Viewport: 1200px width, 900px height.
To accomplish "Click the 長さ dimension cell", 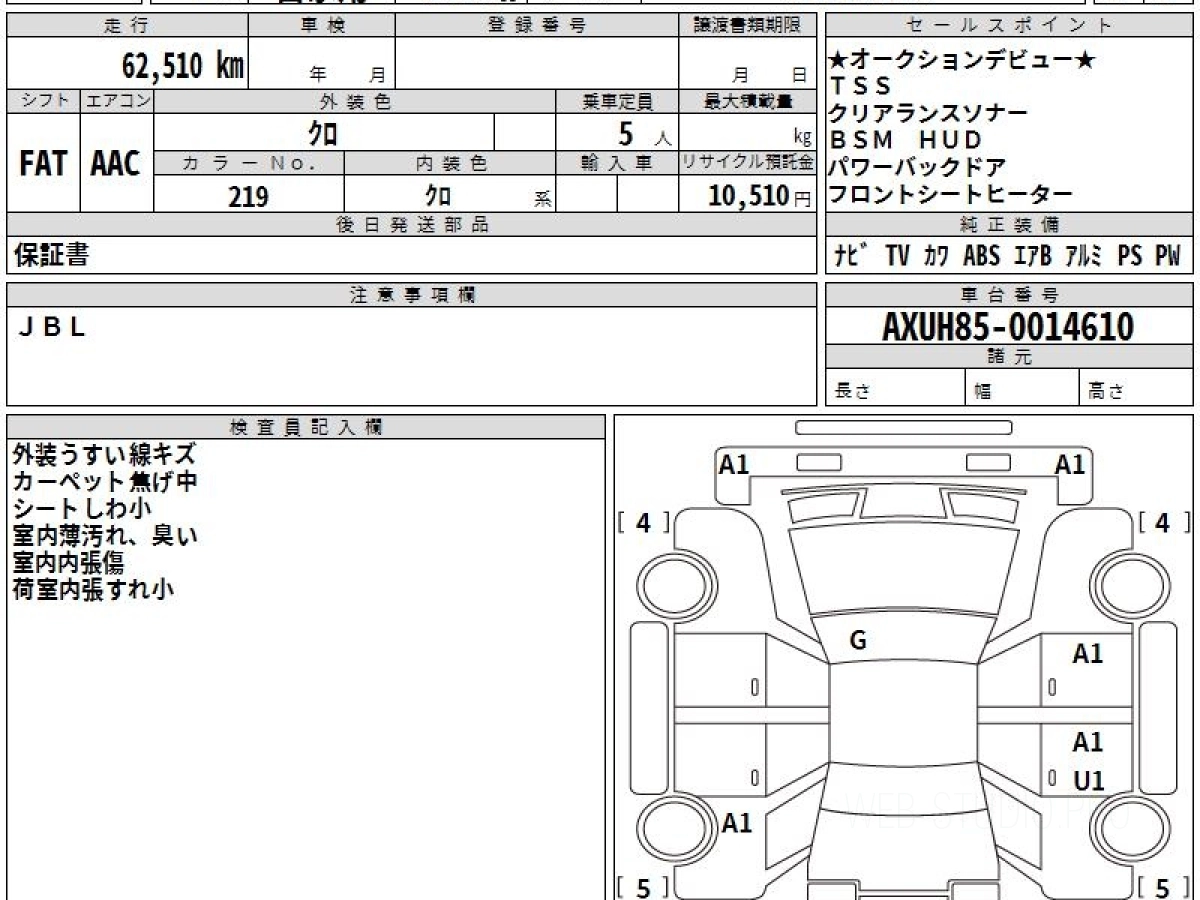I will point(895,388).
